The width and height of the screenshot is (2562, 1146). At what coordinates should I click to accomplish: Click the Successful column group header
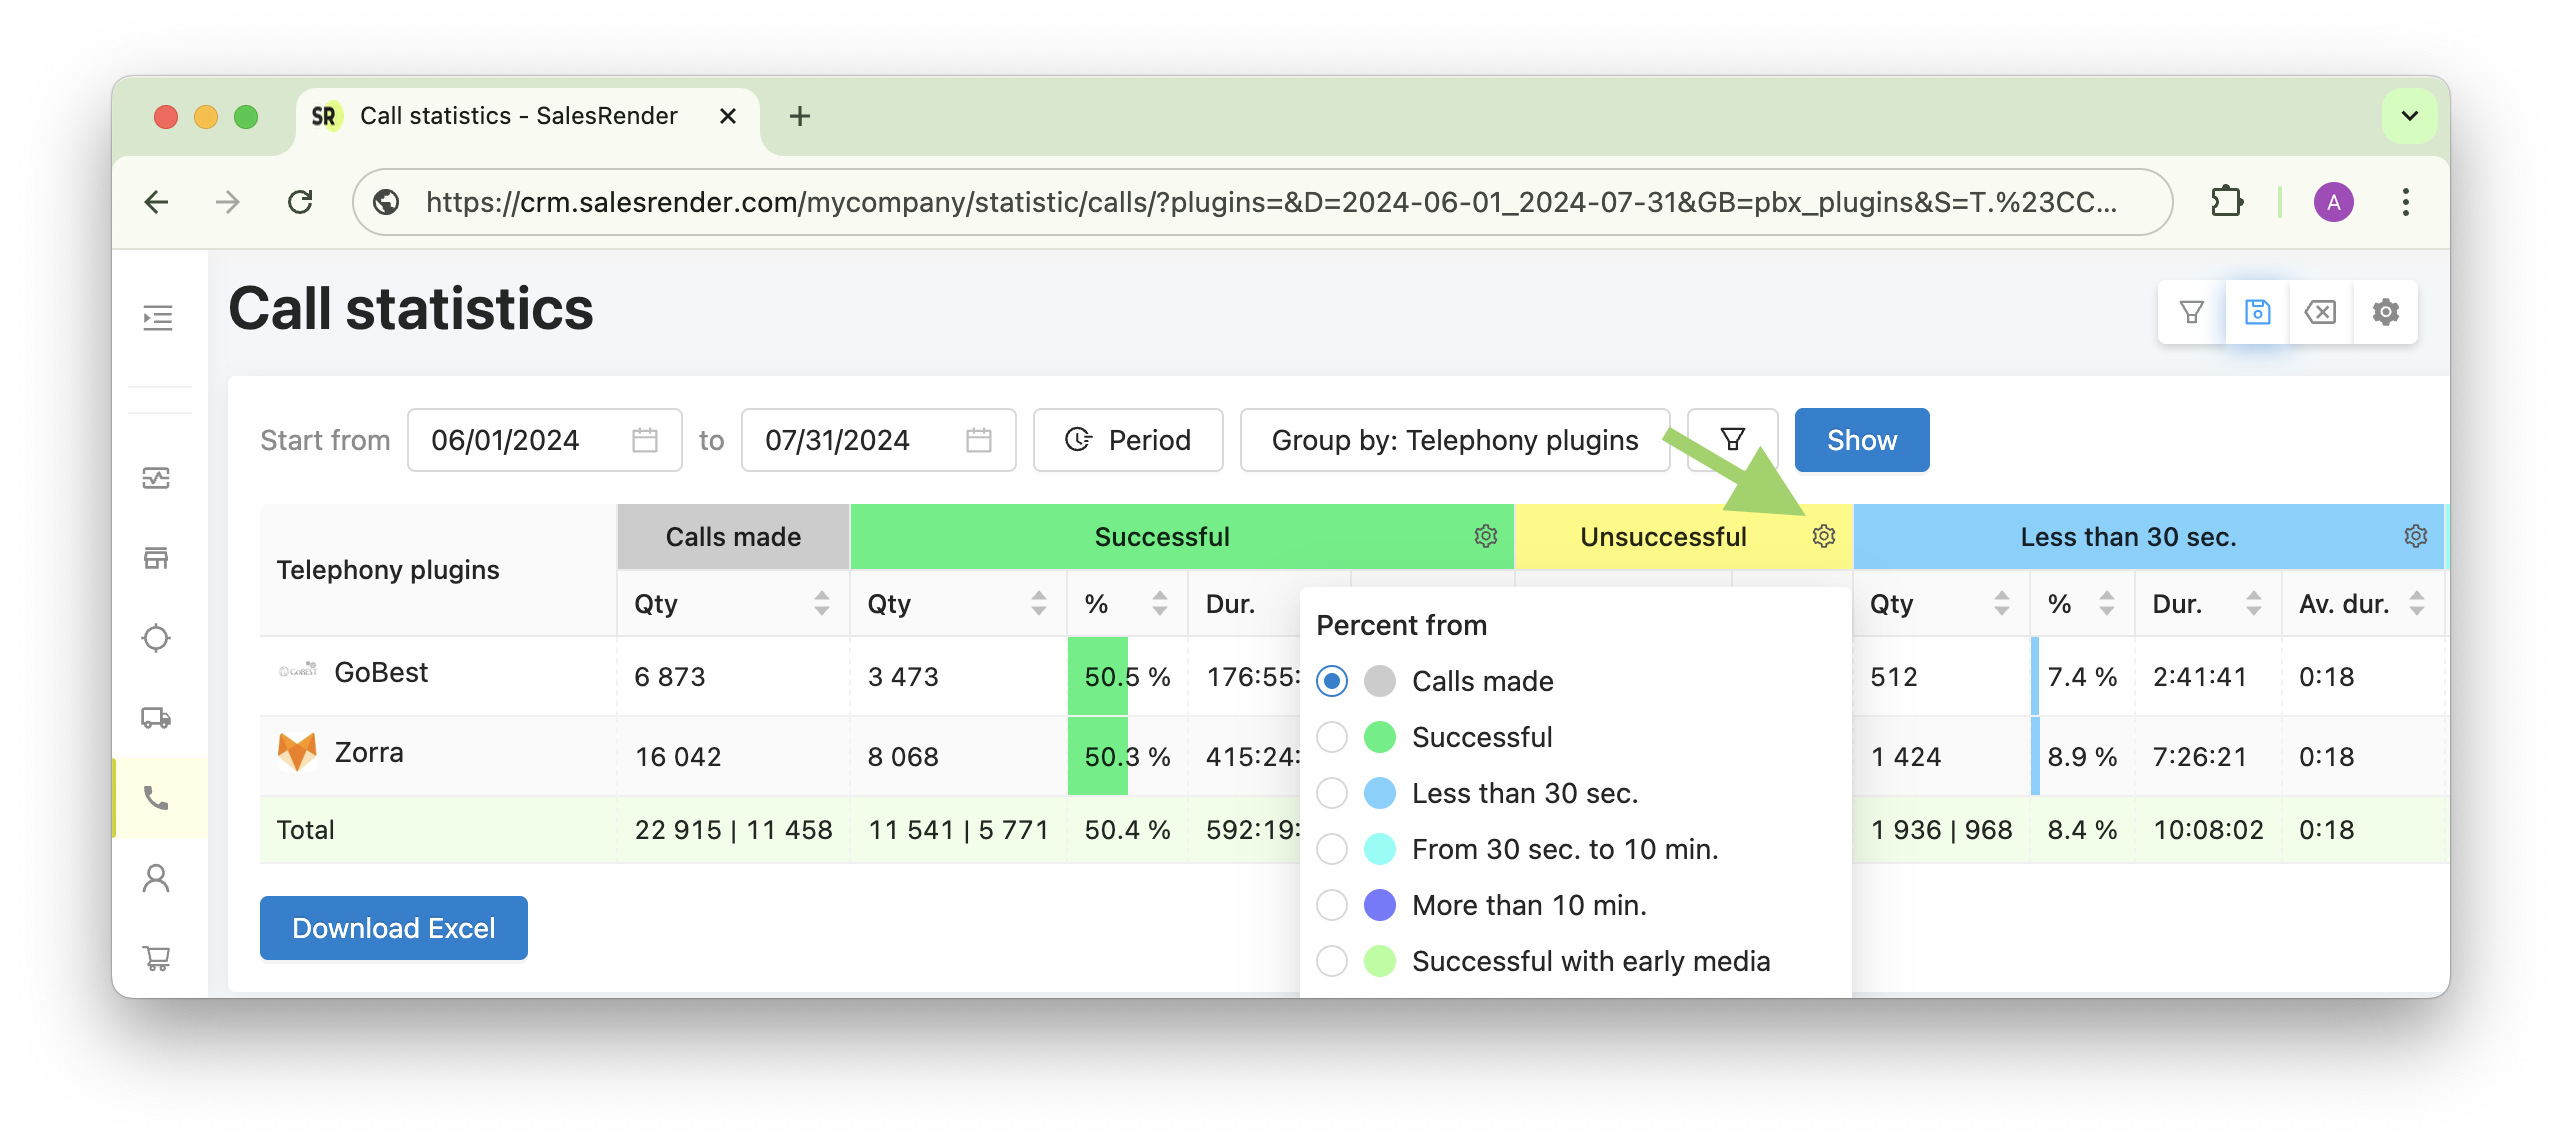[x=1181, y=537]
